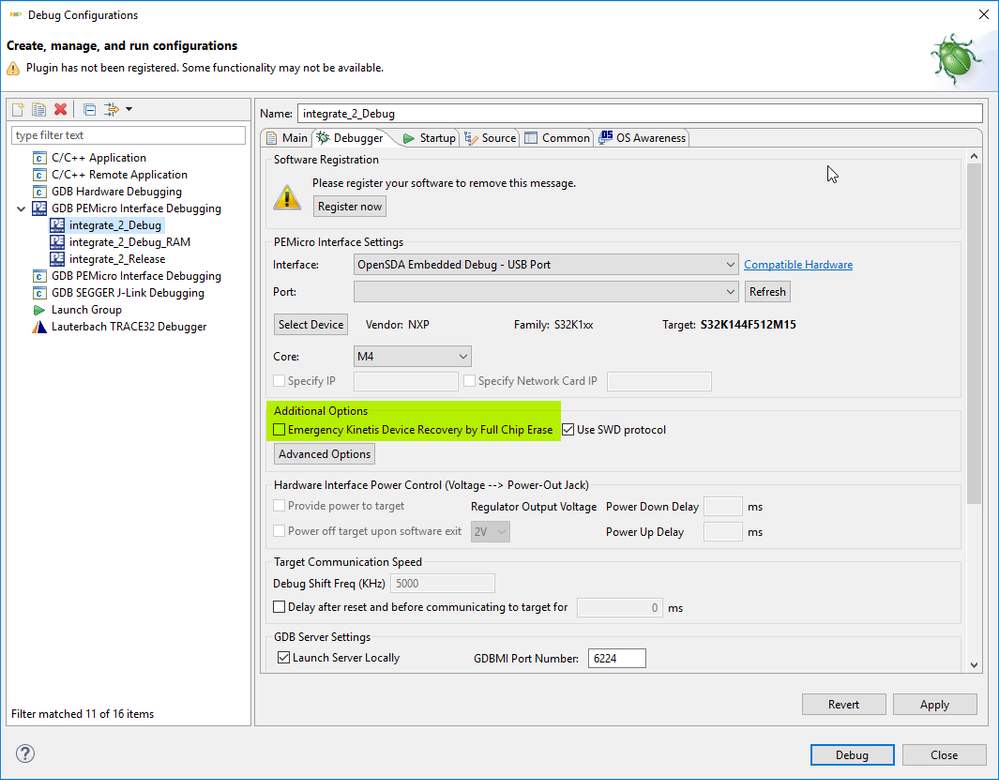Open the Core M4 dropdown
Screen dimensions: 999x780
412,356
